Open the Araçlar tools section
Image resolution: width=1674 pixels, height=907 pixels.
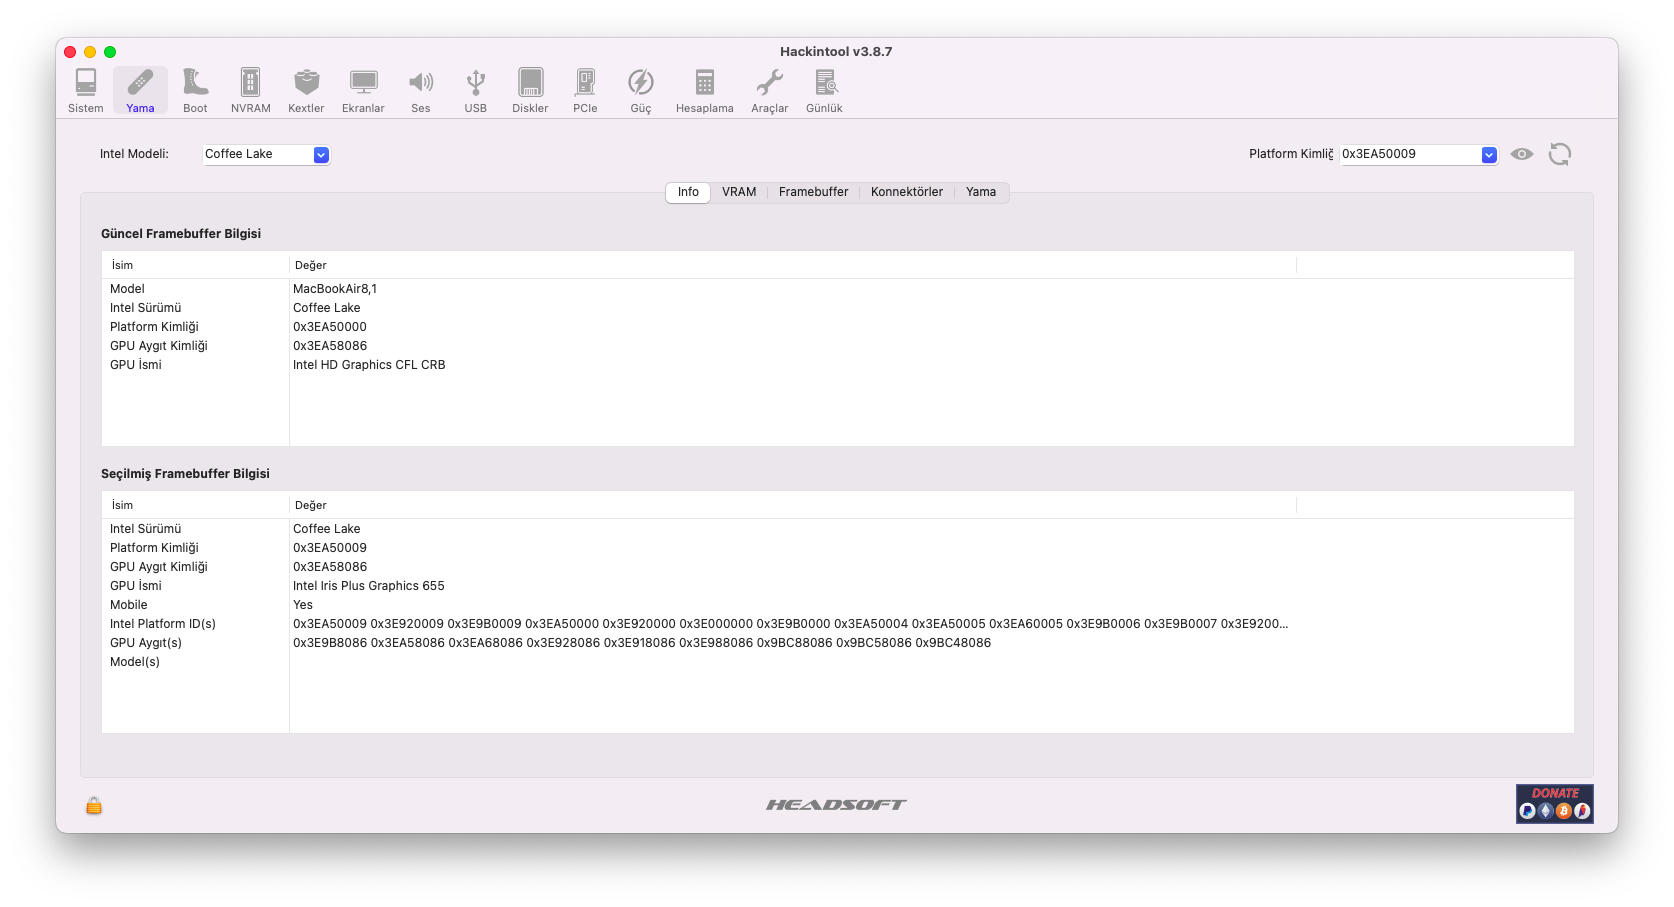pos(770,90)
